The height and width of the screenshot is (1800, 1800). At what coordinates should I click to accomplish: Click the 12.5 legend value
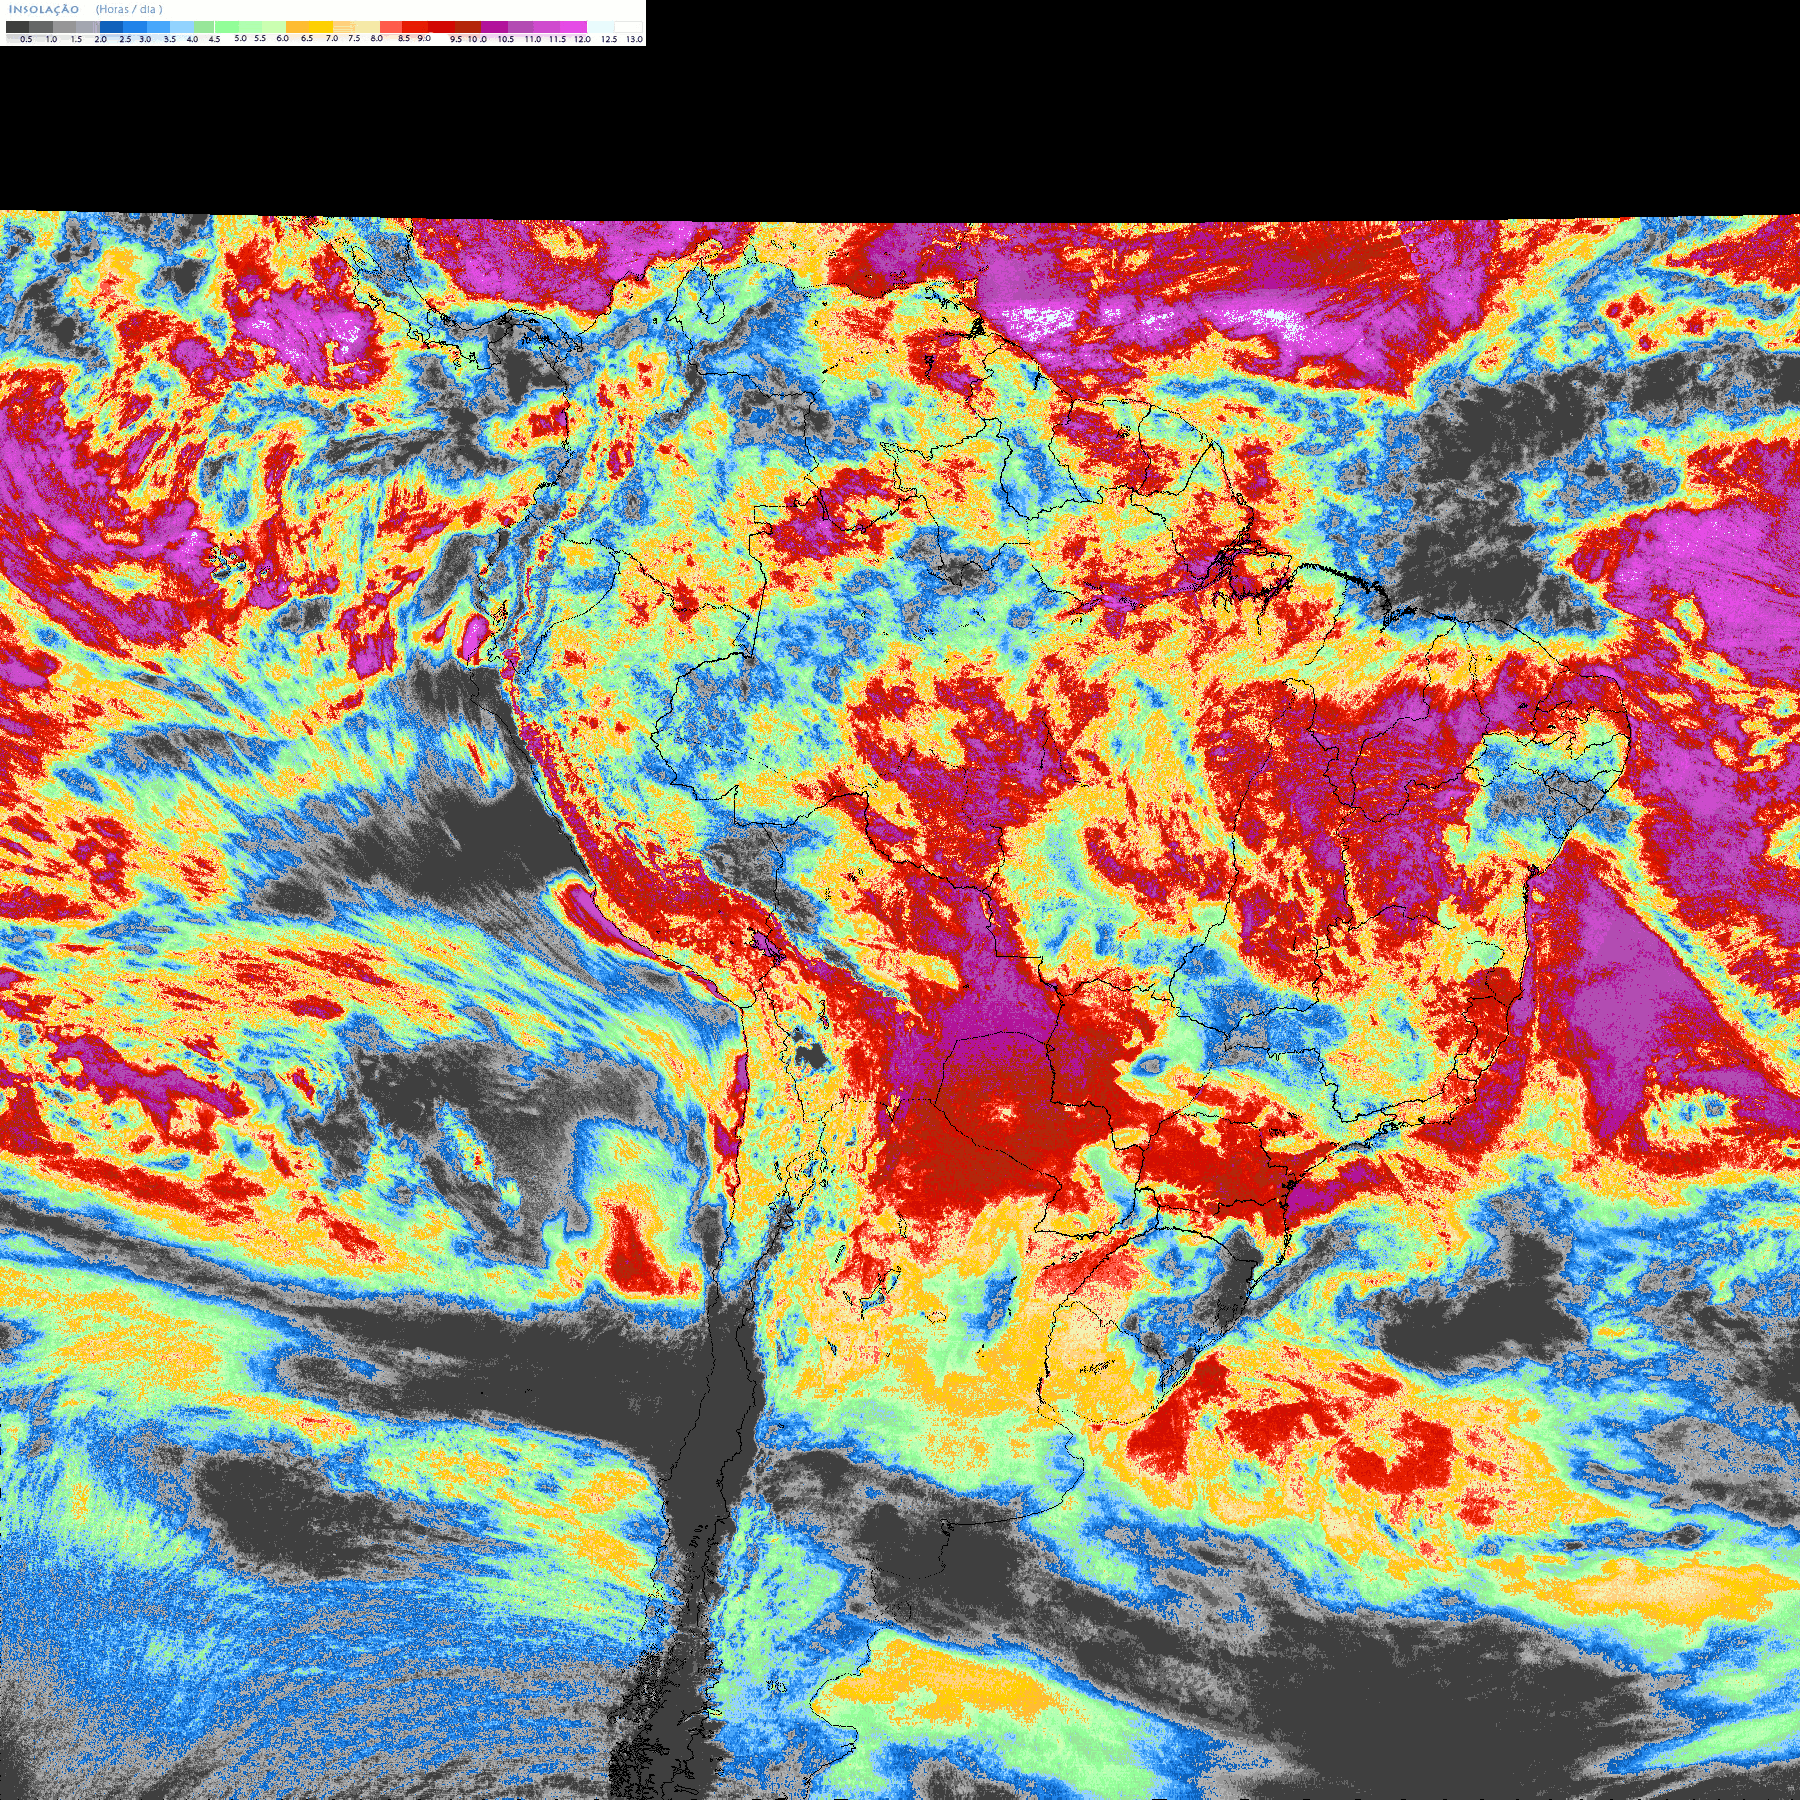(x=609, y=39)
